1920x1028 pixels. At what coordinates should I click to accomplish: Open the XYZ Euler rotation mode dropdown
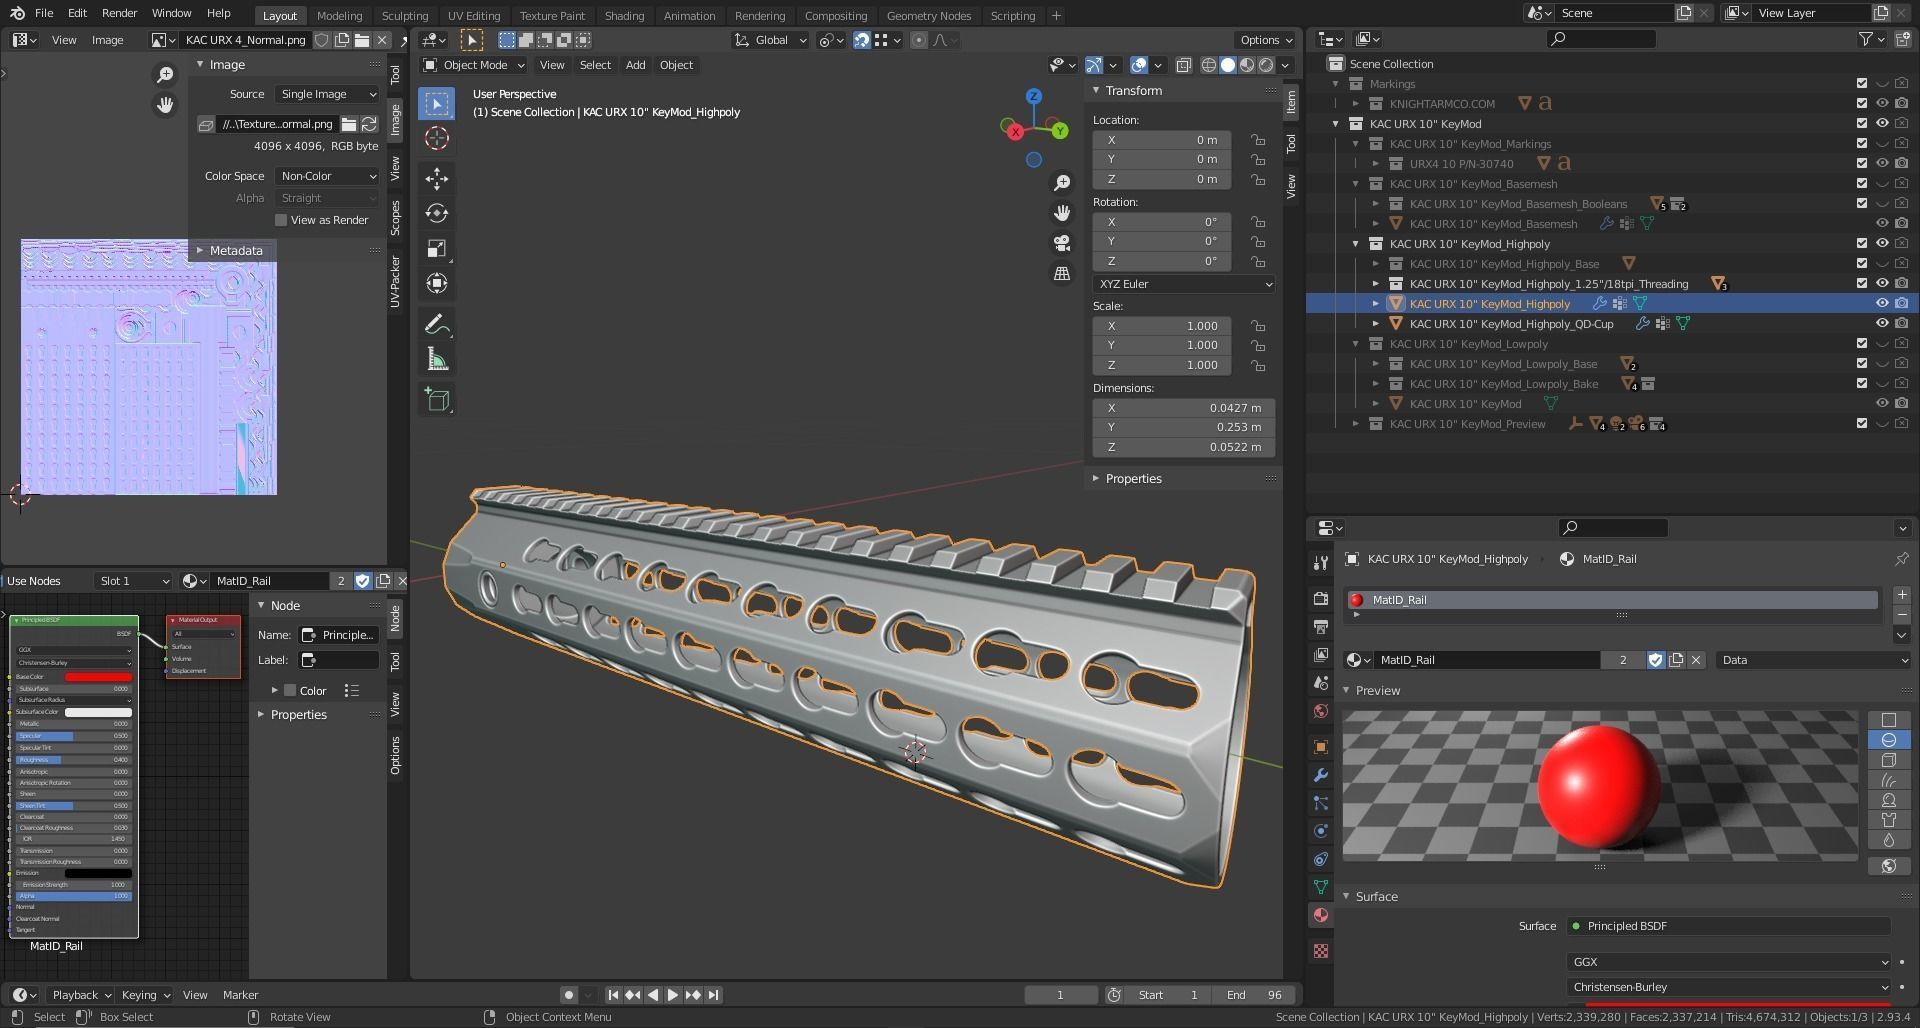(x=1183, y=284)
